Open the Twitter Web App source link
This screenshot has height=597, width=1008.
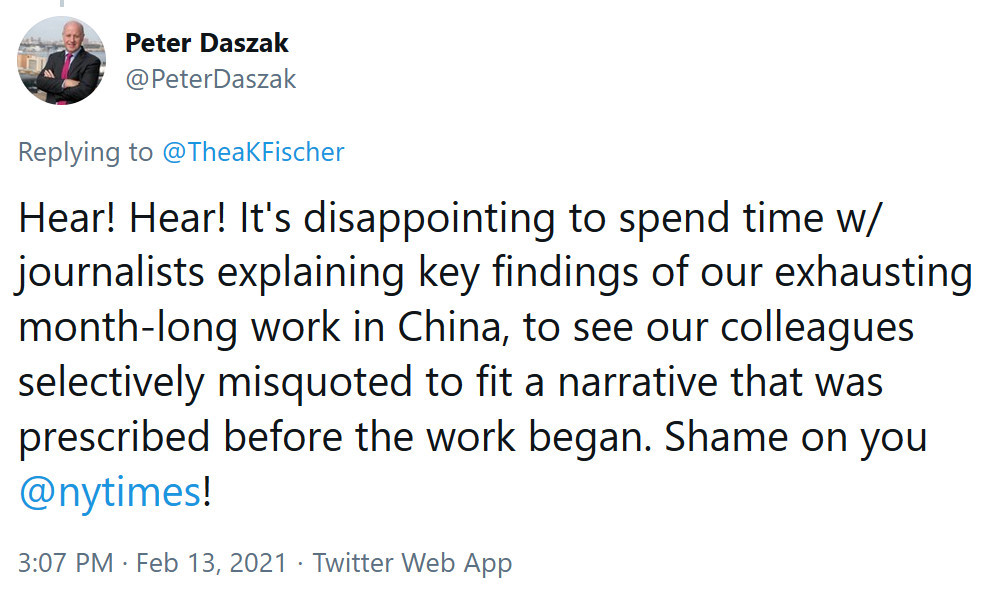click(x=412, y=562)
